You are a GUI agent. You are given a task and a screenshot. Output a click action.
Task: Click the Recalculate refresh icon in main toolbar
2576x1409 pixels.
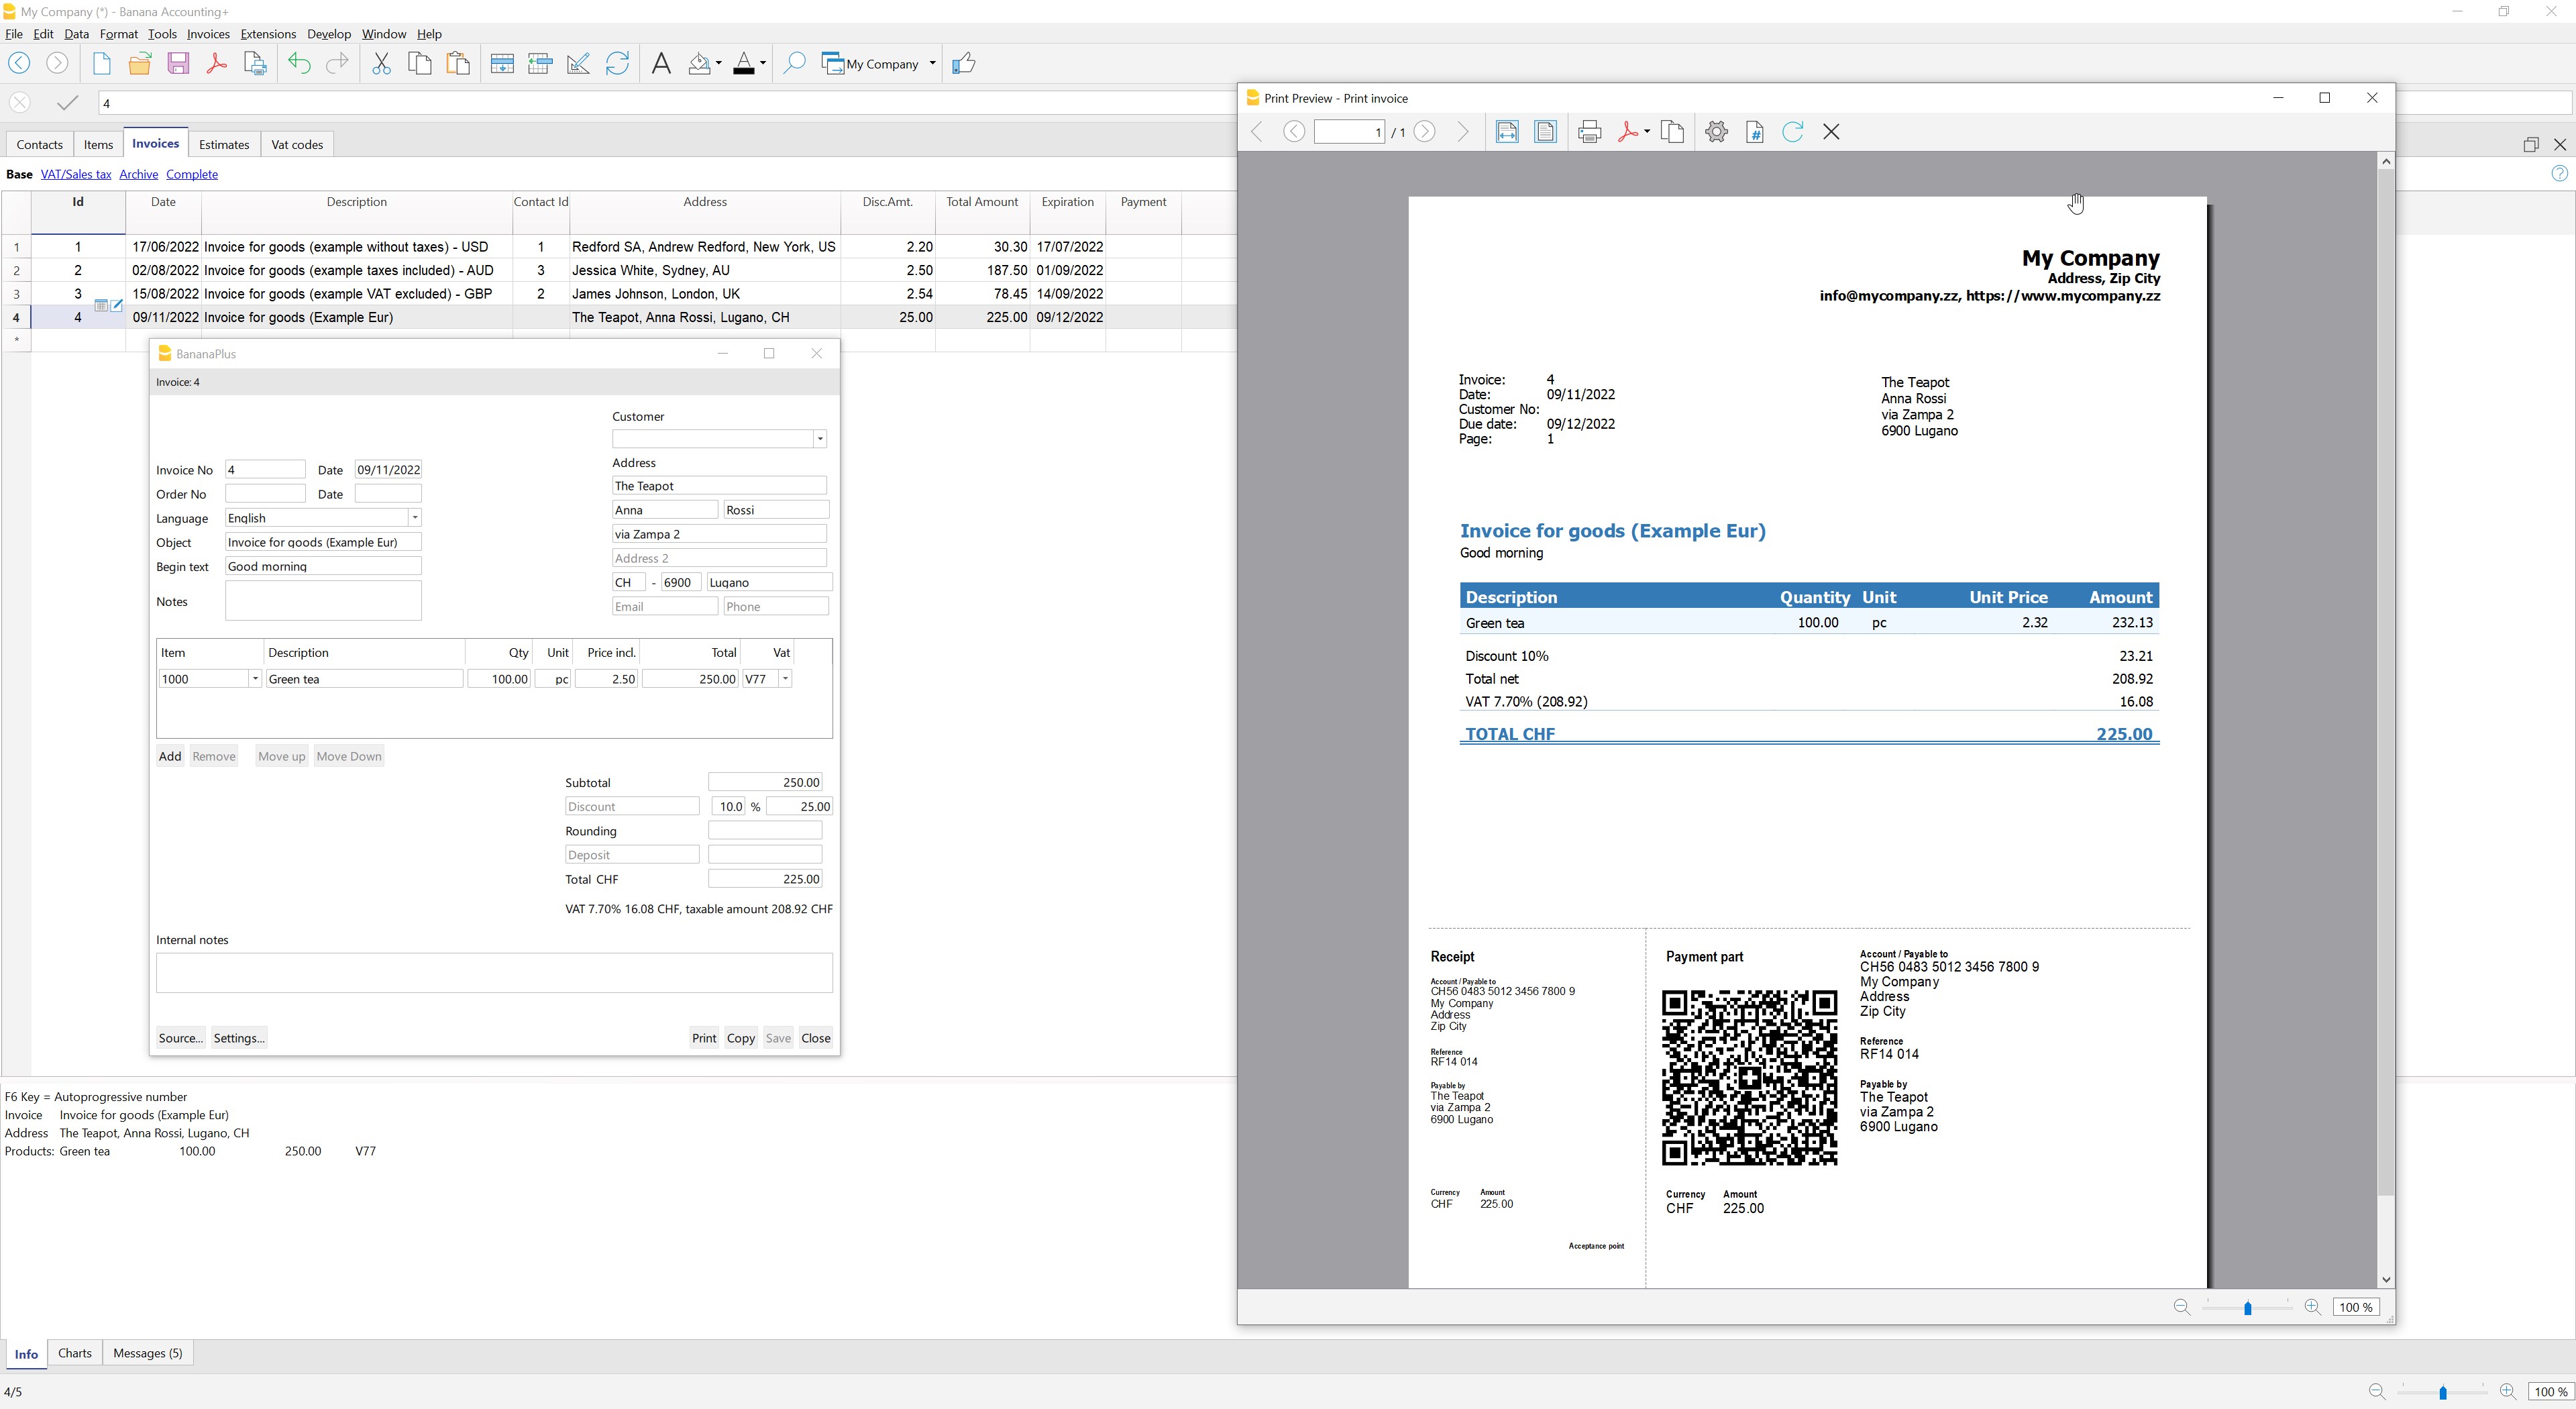617,64
